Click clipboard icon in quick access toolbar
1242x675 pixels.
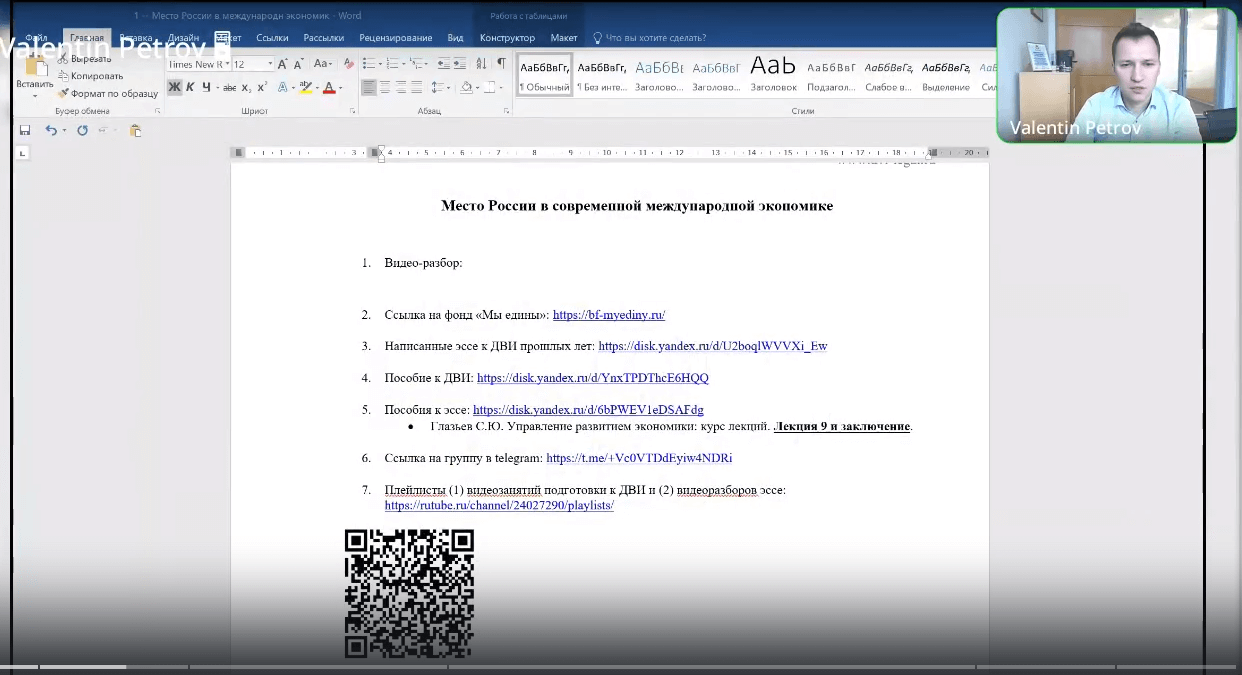(135, 130)
